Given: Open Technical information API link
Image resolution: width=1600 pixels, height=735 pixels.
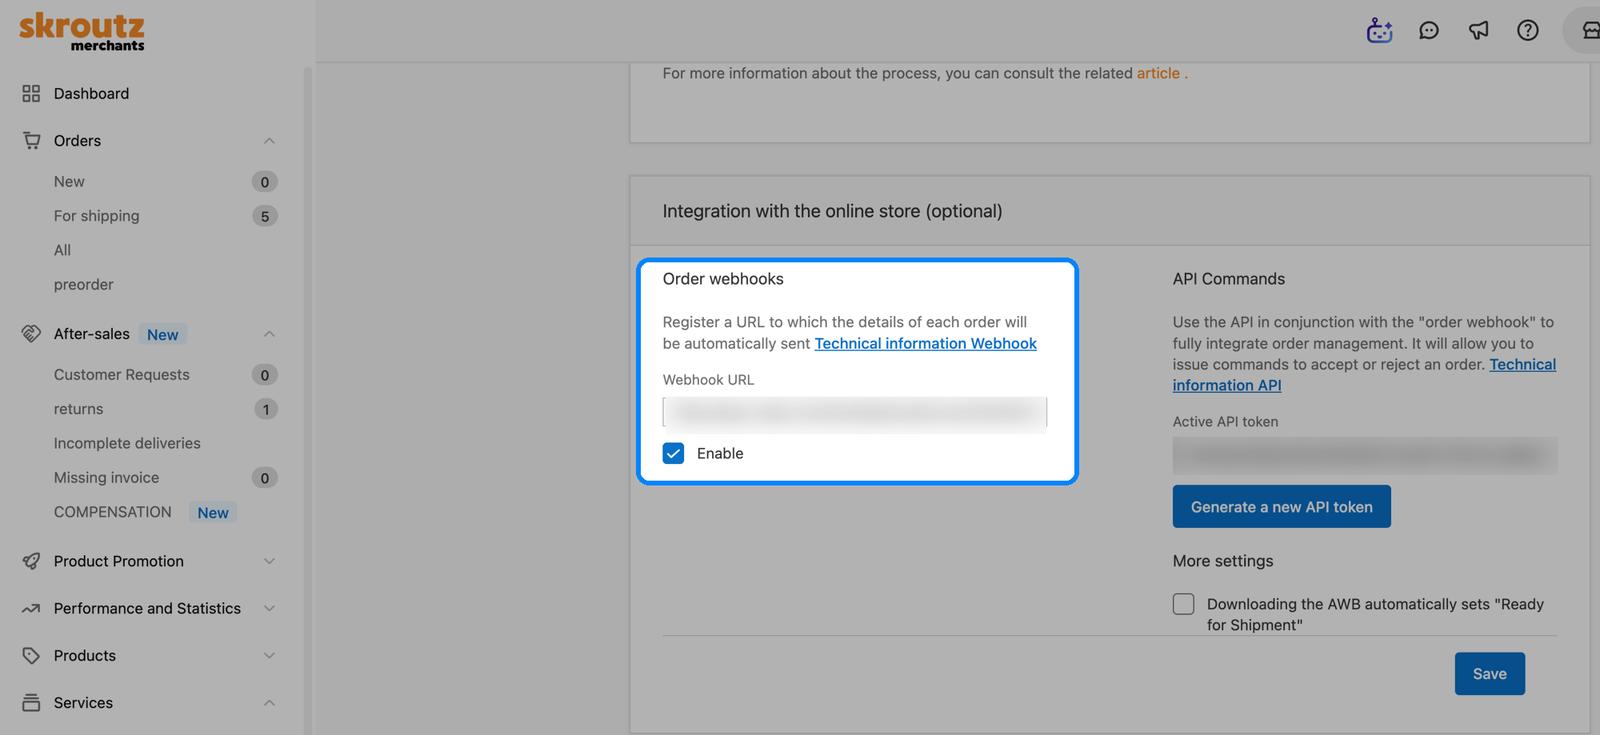Looking at the screenshot, I should [x=1364, y=375].
